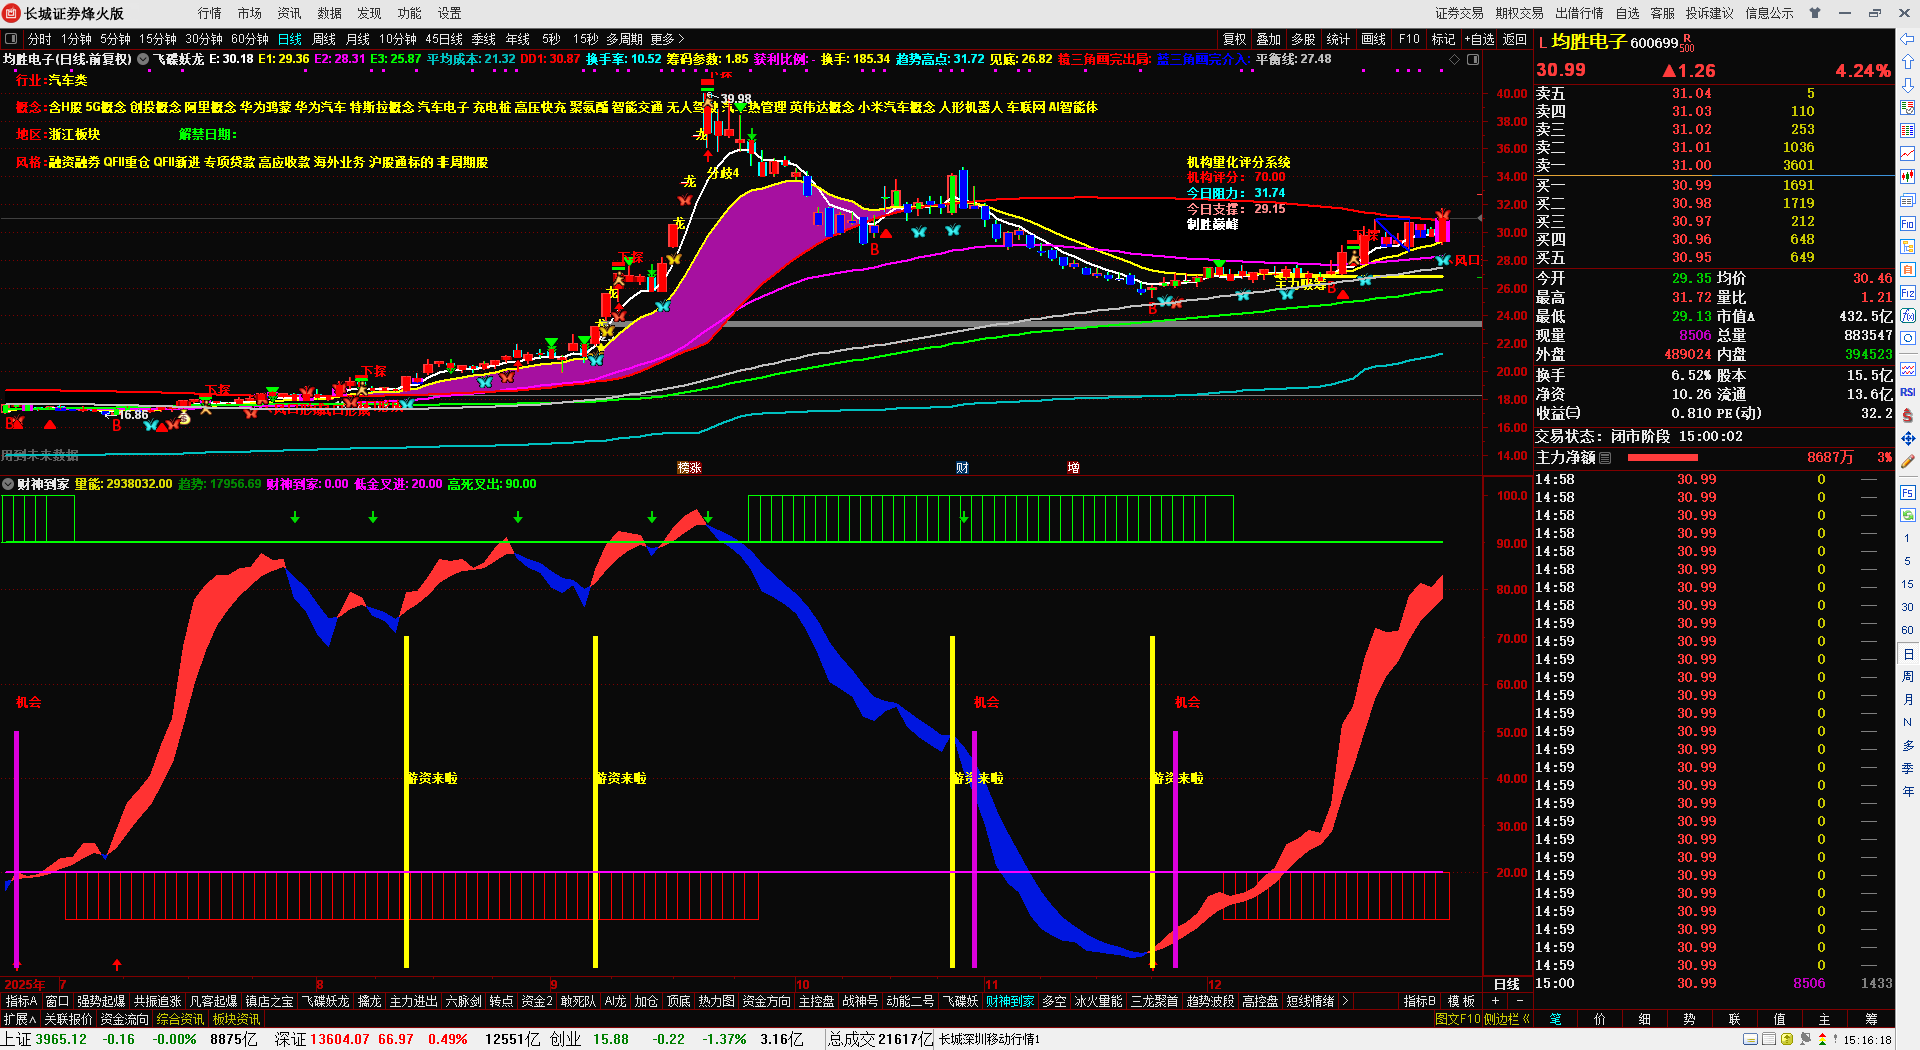Click the formula fx sidebar icon
This screenshot has width=1920, height=1050.
point(1908,316)
